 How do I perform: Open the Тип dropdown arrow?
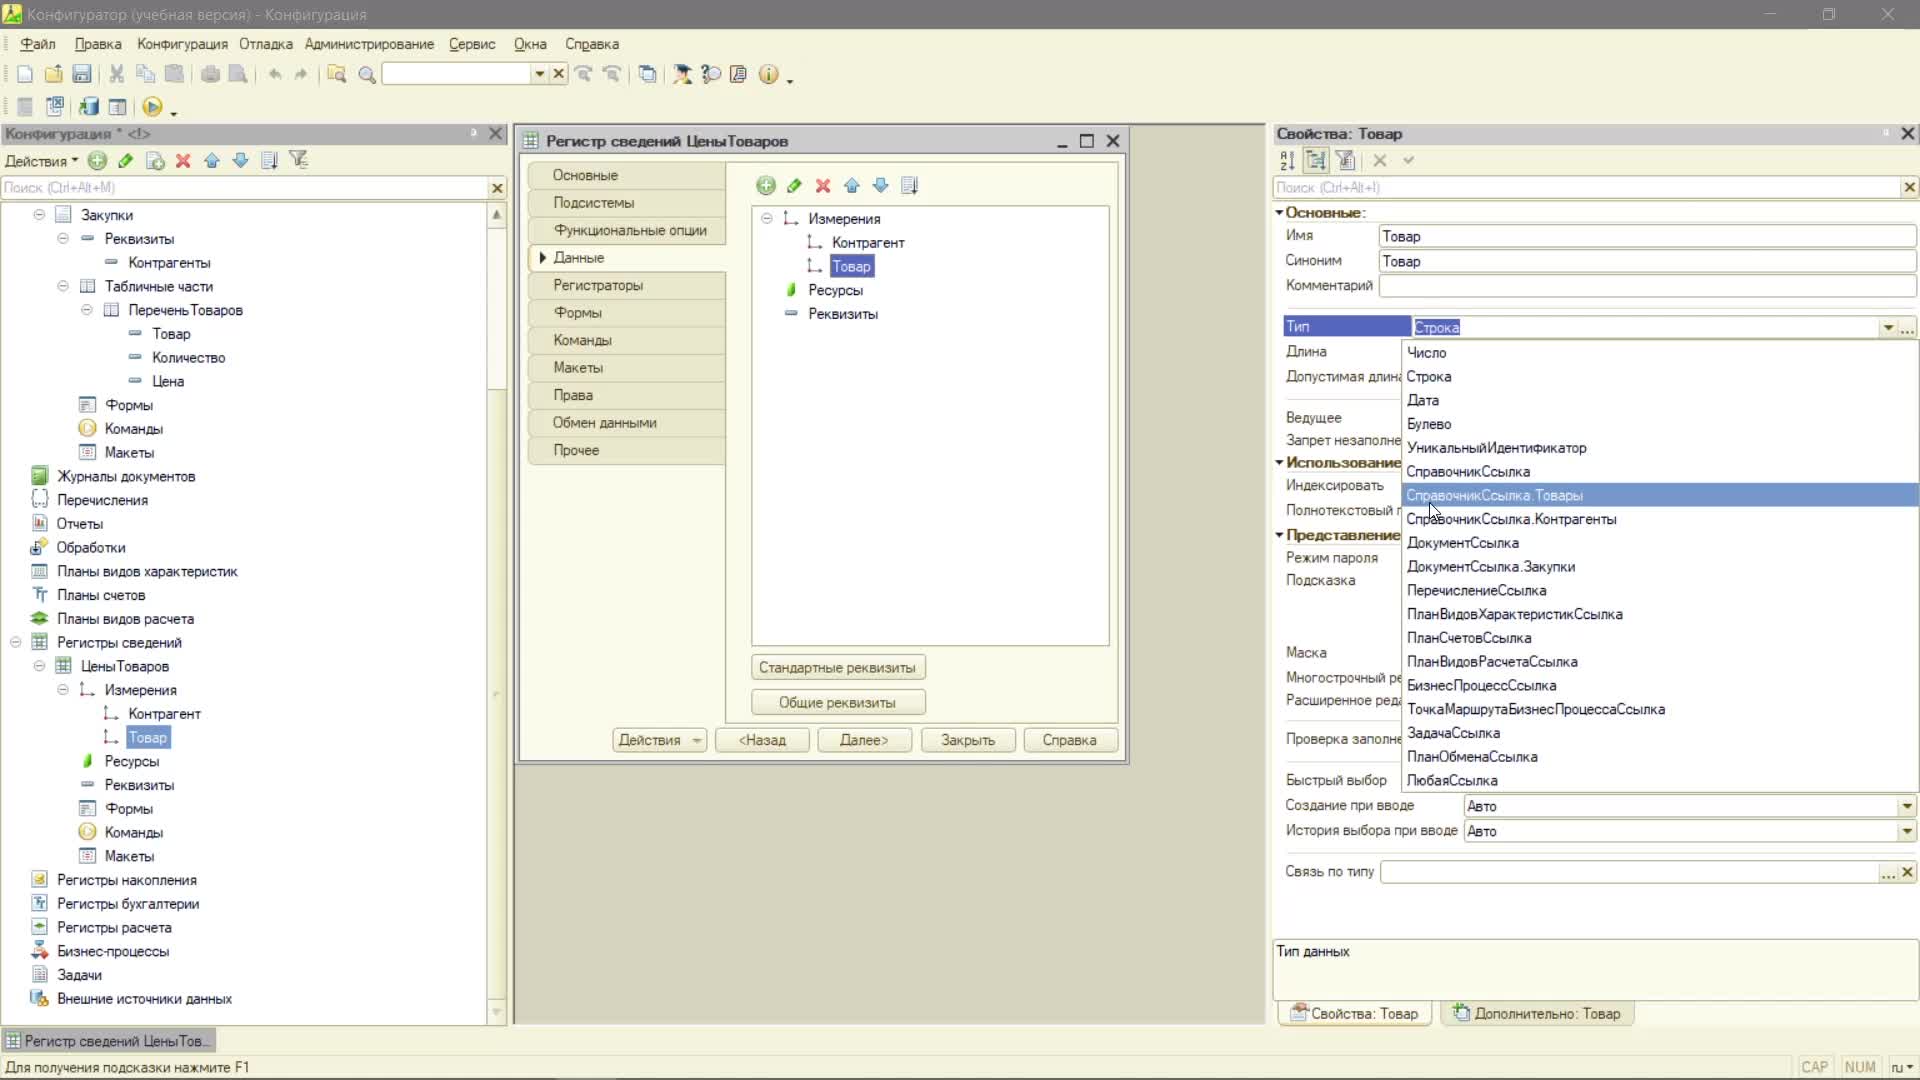(x=1888, y=327)
